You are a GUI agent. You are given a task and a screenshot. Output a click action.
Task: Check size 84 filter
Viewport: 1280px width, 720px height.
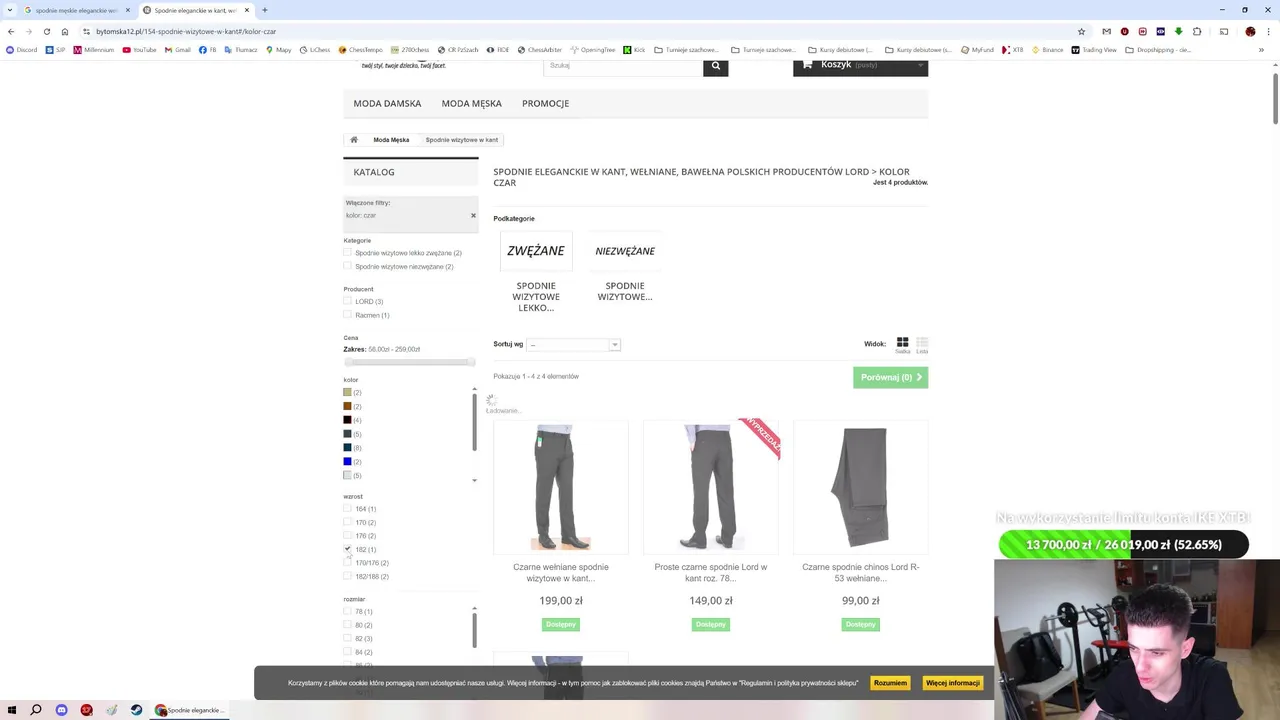coord(347,652)
